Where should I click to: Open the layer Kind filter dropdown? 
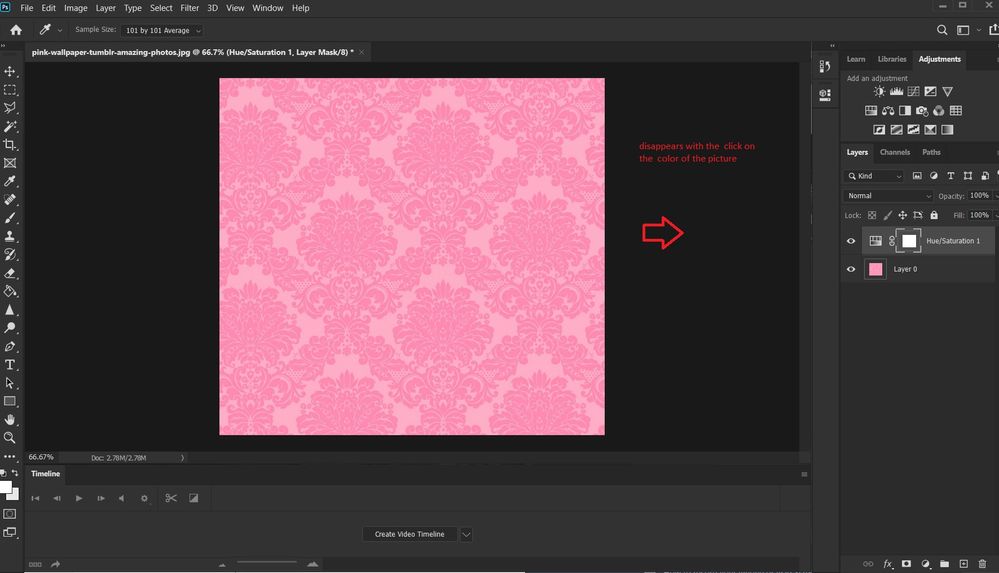(x=874, y=176)
